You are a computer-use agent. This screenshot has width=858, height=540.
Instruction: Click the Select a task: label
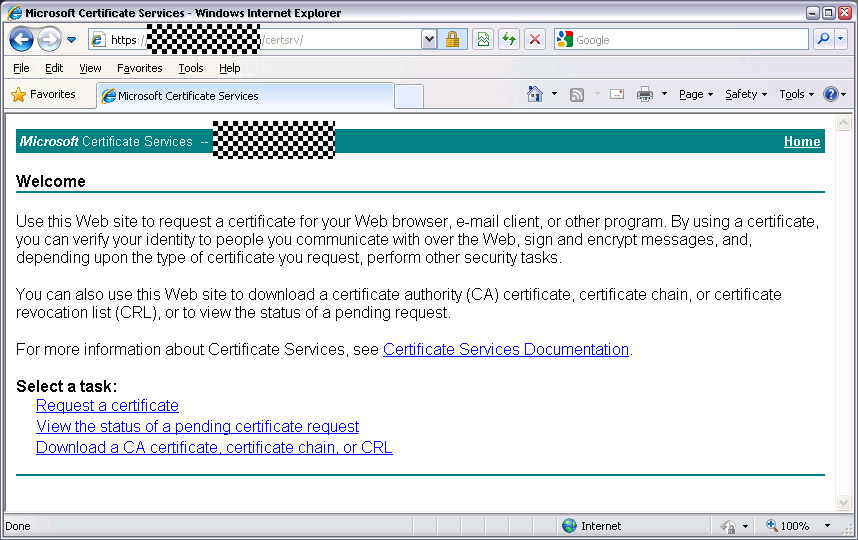66,386
